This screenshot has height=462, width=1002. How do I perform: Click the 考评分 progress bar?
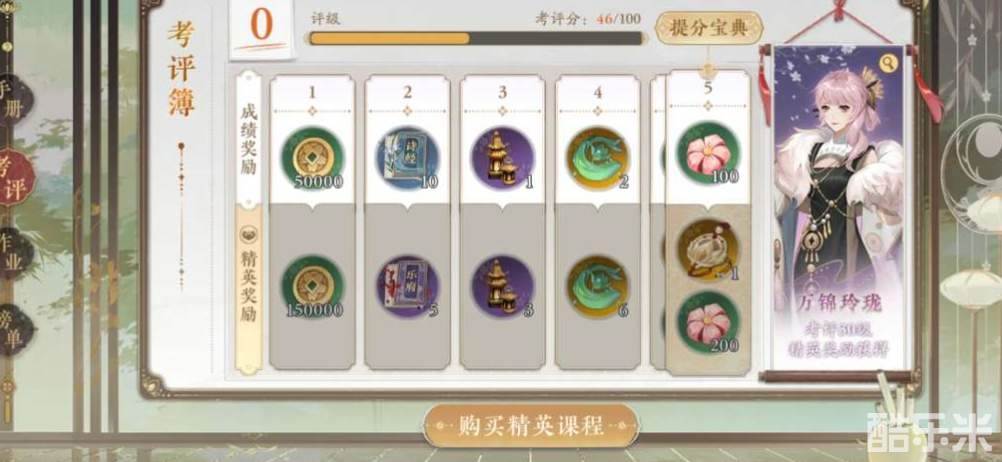[x=476, y=38]
